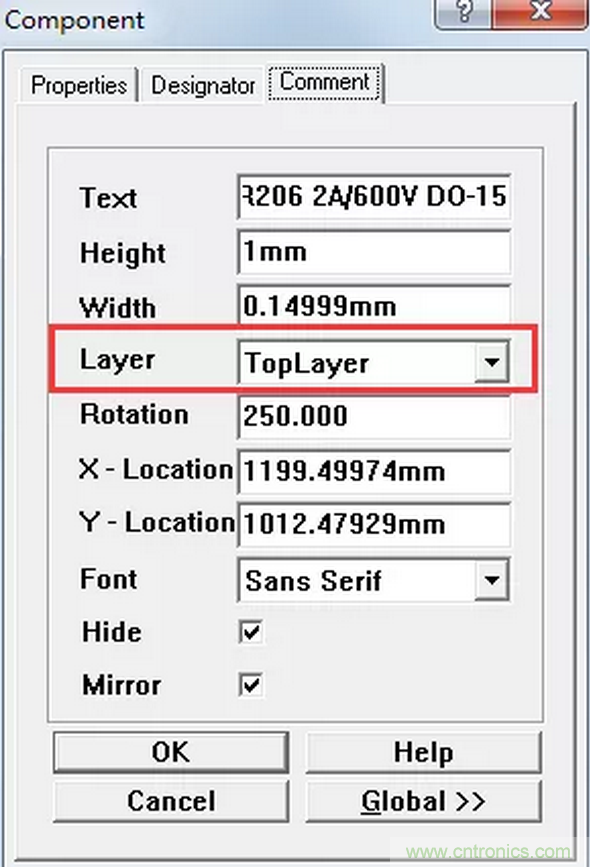Image resolution: width=590 pixels, height=867 pixels.
Task: Click the Cancel button
Action: tap(171, 801)
